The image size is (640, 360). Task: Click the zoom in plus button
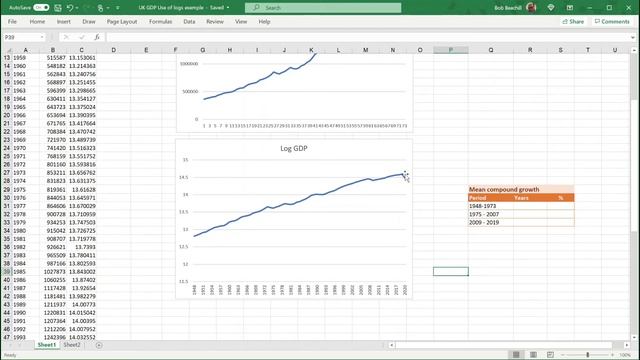pos(612,355)
